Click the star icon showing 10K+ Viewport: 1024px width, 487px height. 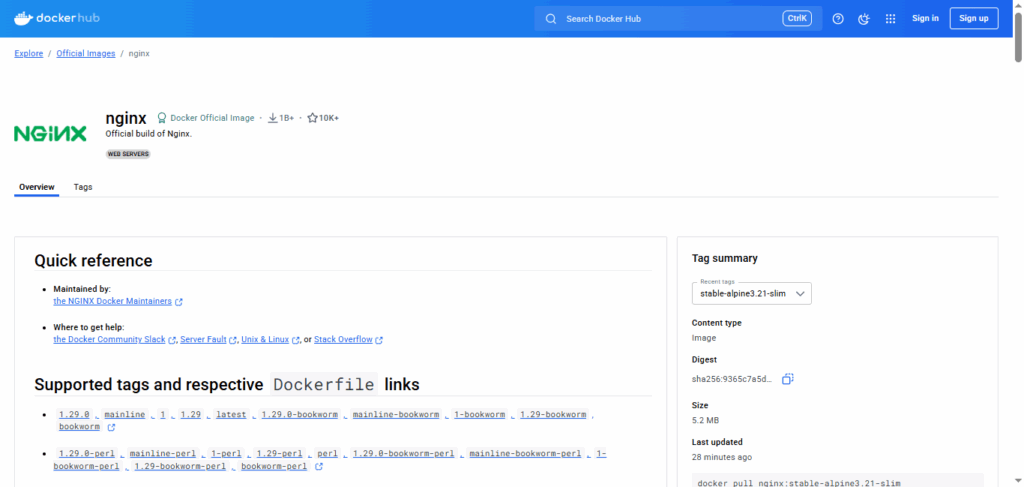click(312, 118)
